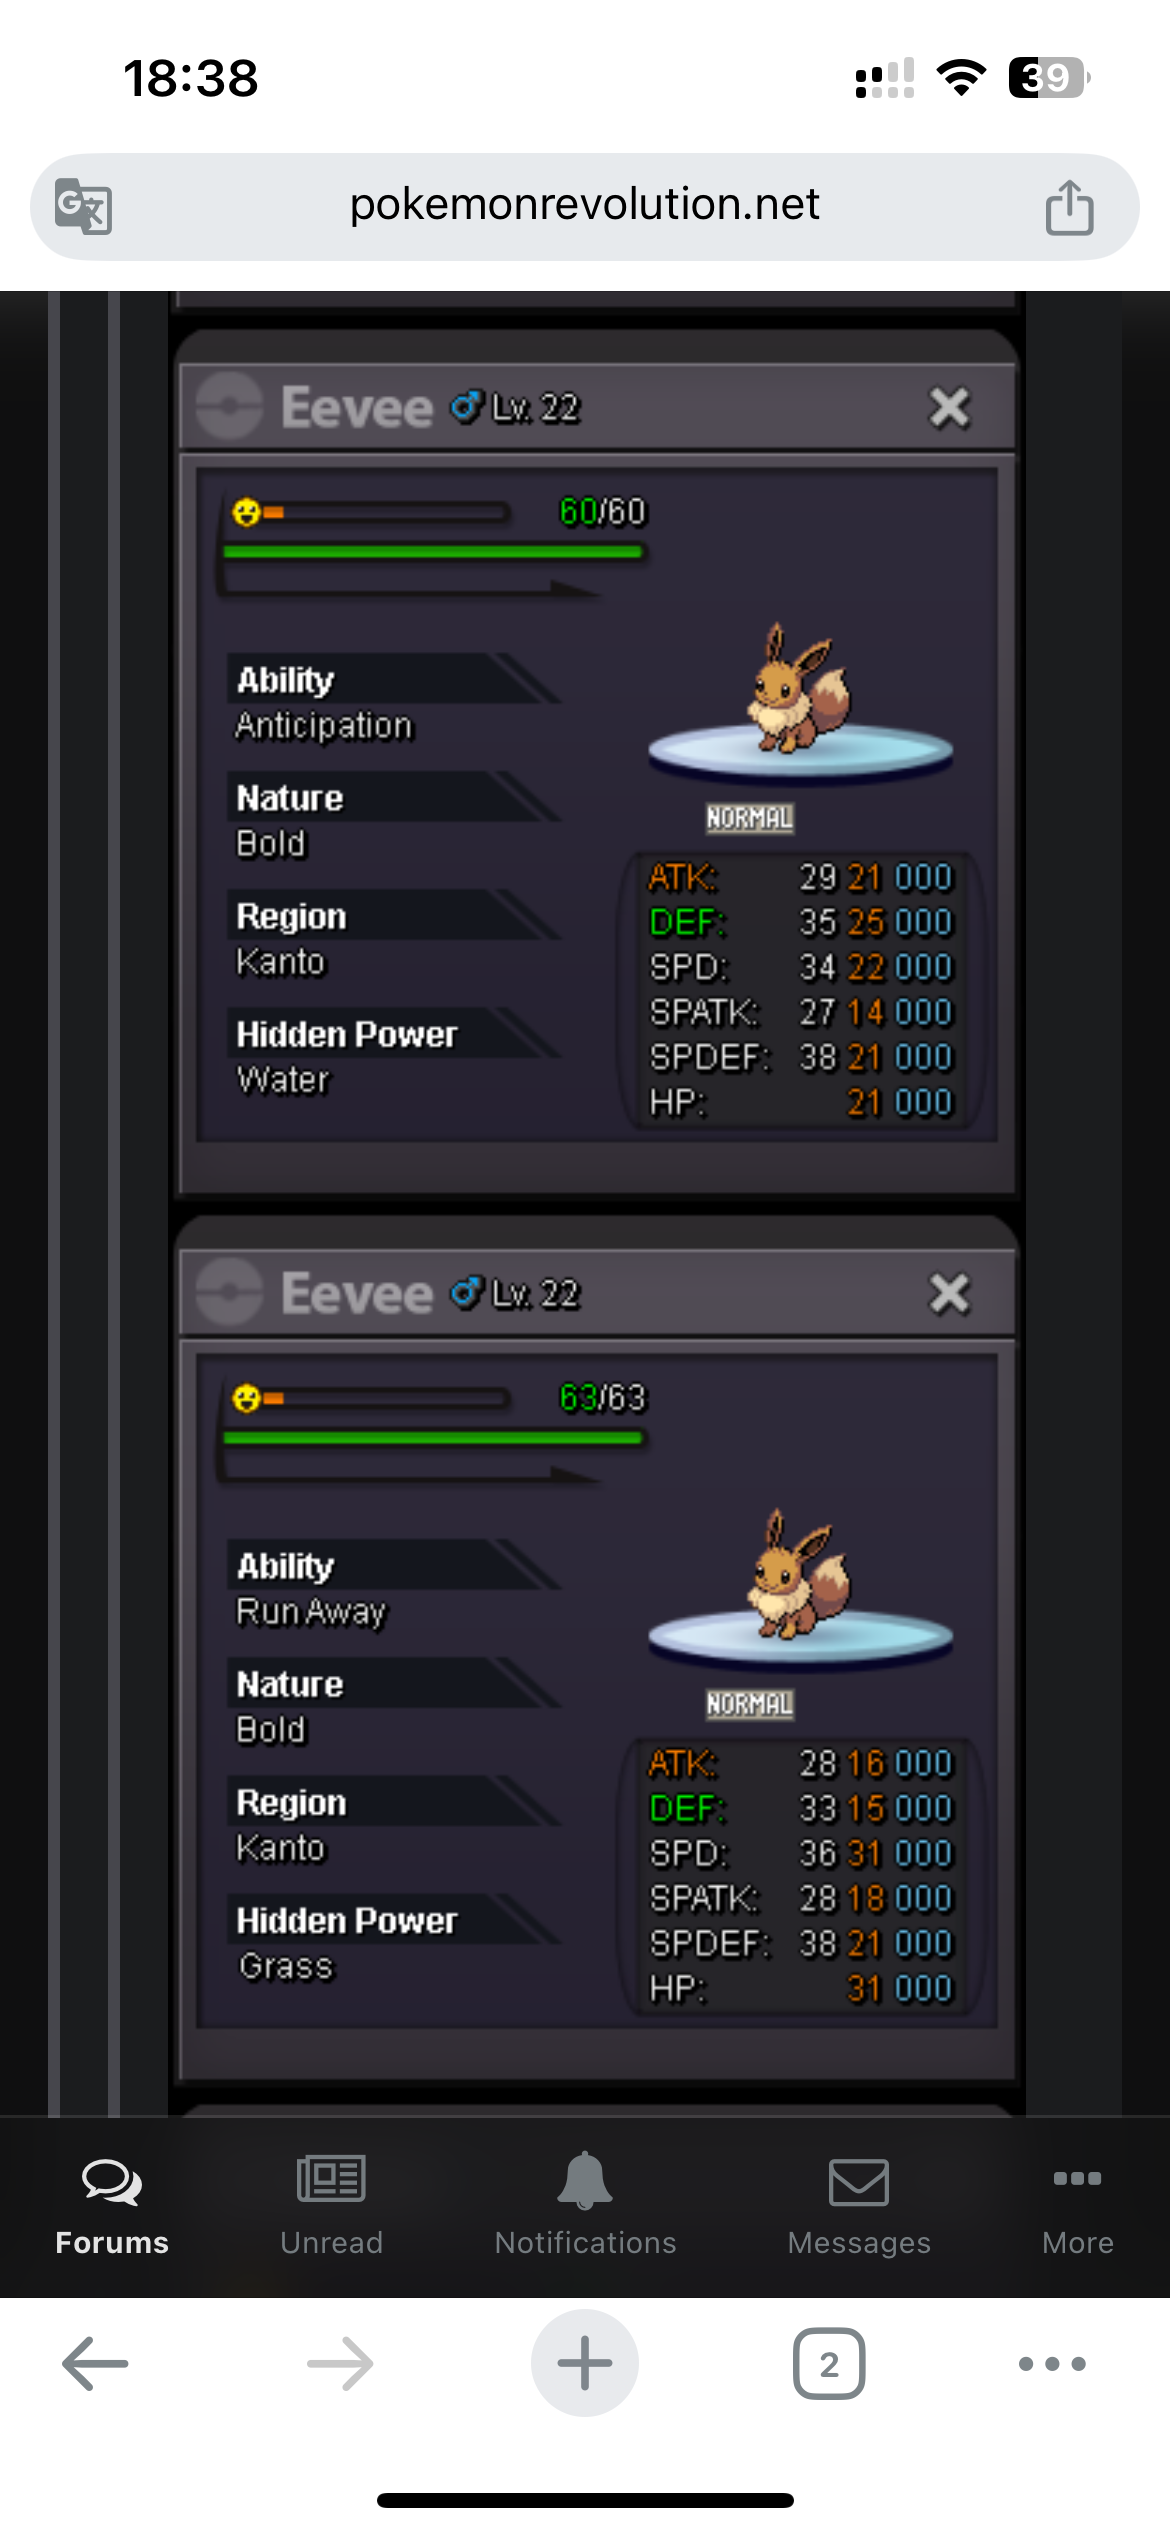Tap the second Eevee sprite image
Screen dimensions: 1170x2532
[x=798, y=1576]
